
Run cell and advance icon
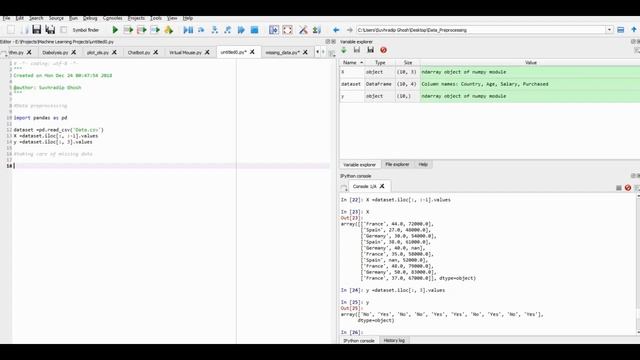[x=142, y=30]
